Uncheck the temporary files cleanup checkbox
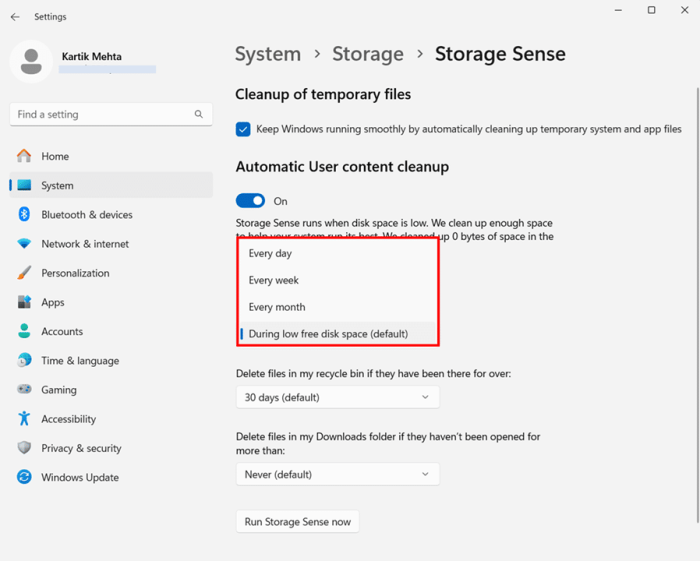Image resolution: width=700 pixels, height=561 pixels. click(x=243, y=129)
